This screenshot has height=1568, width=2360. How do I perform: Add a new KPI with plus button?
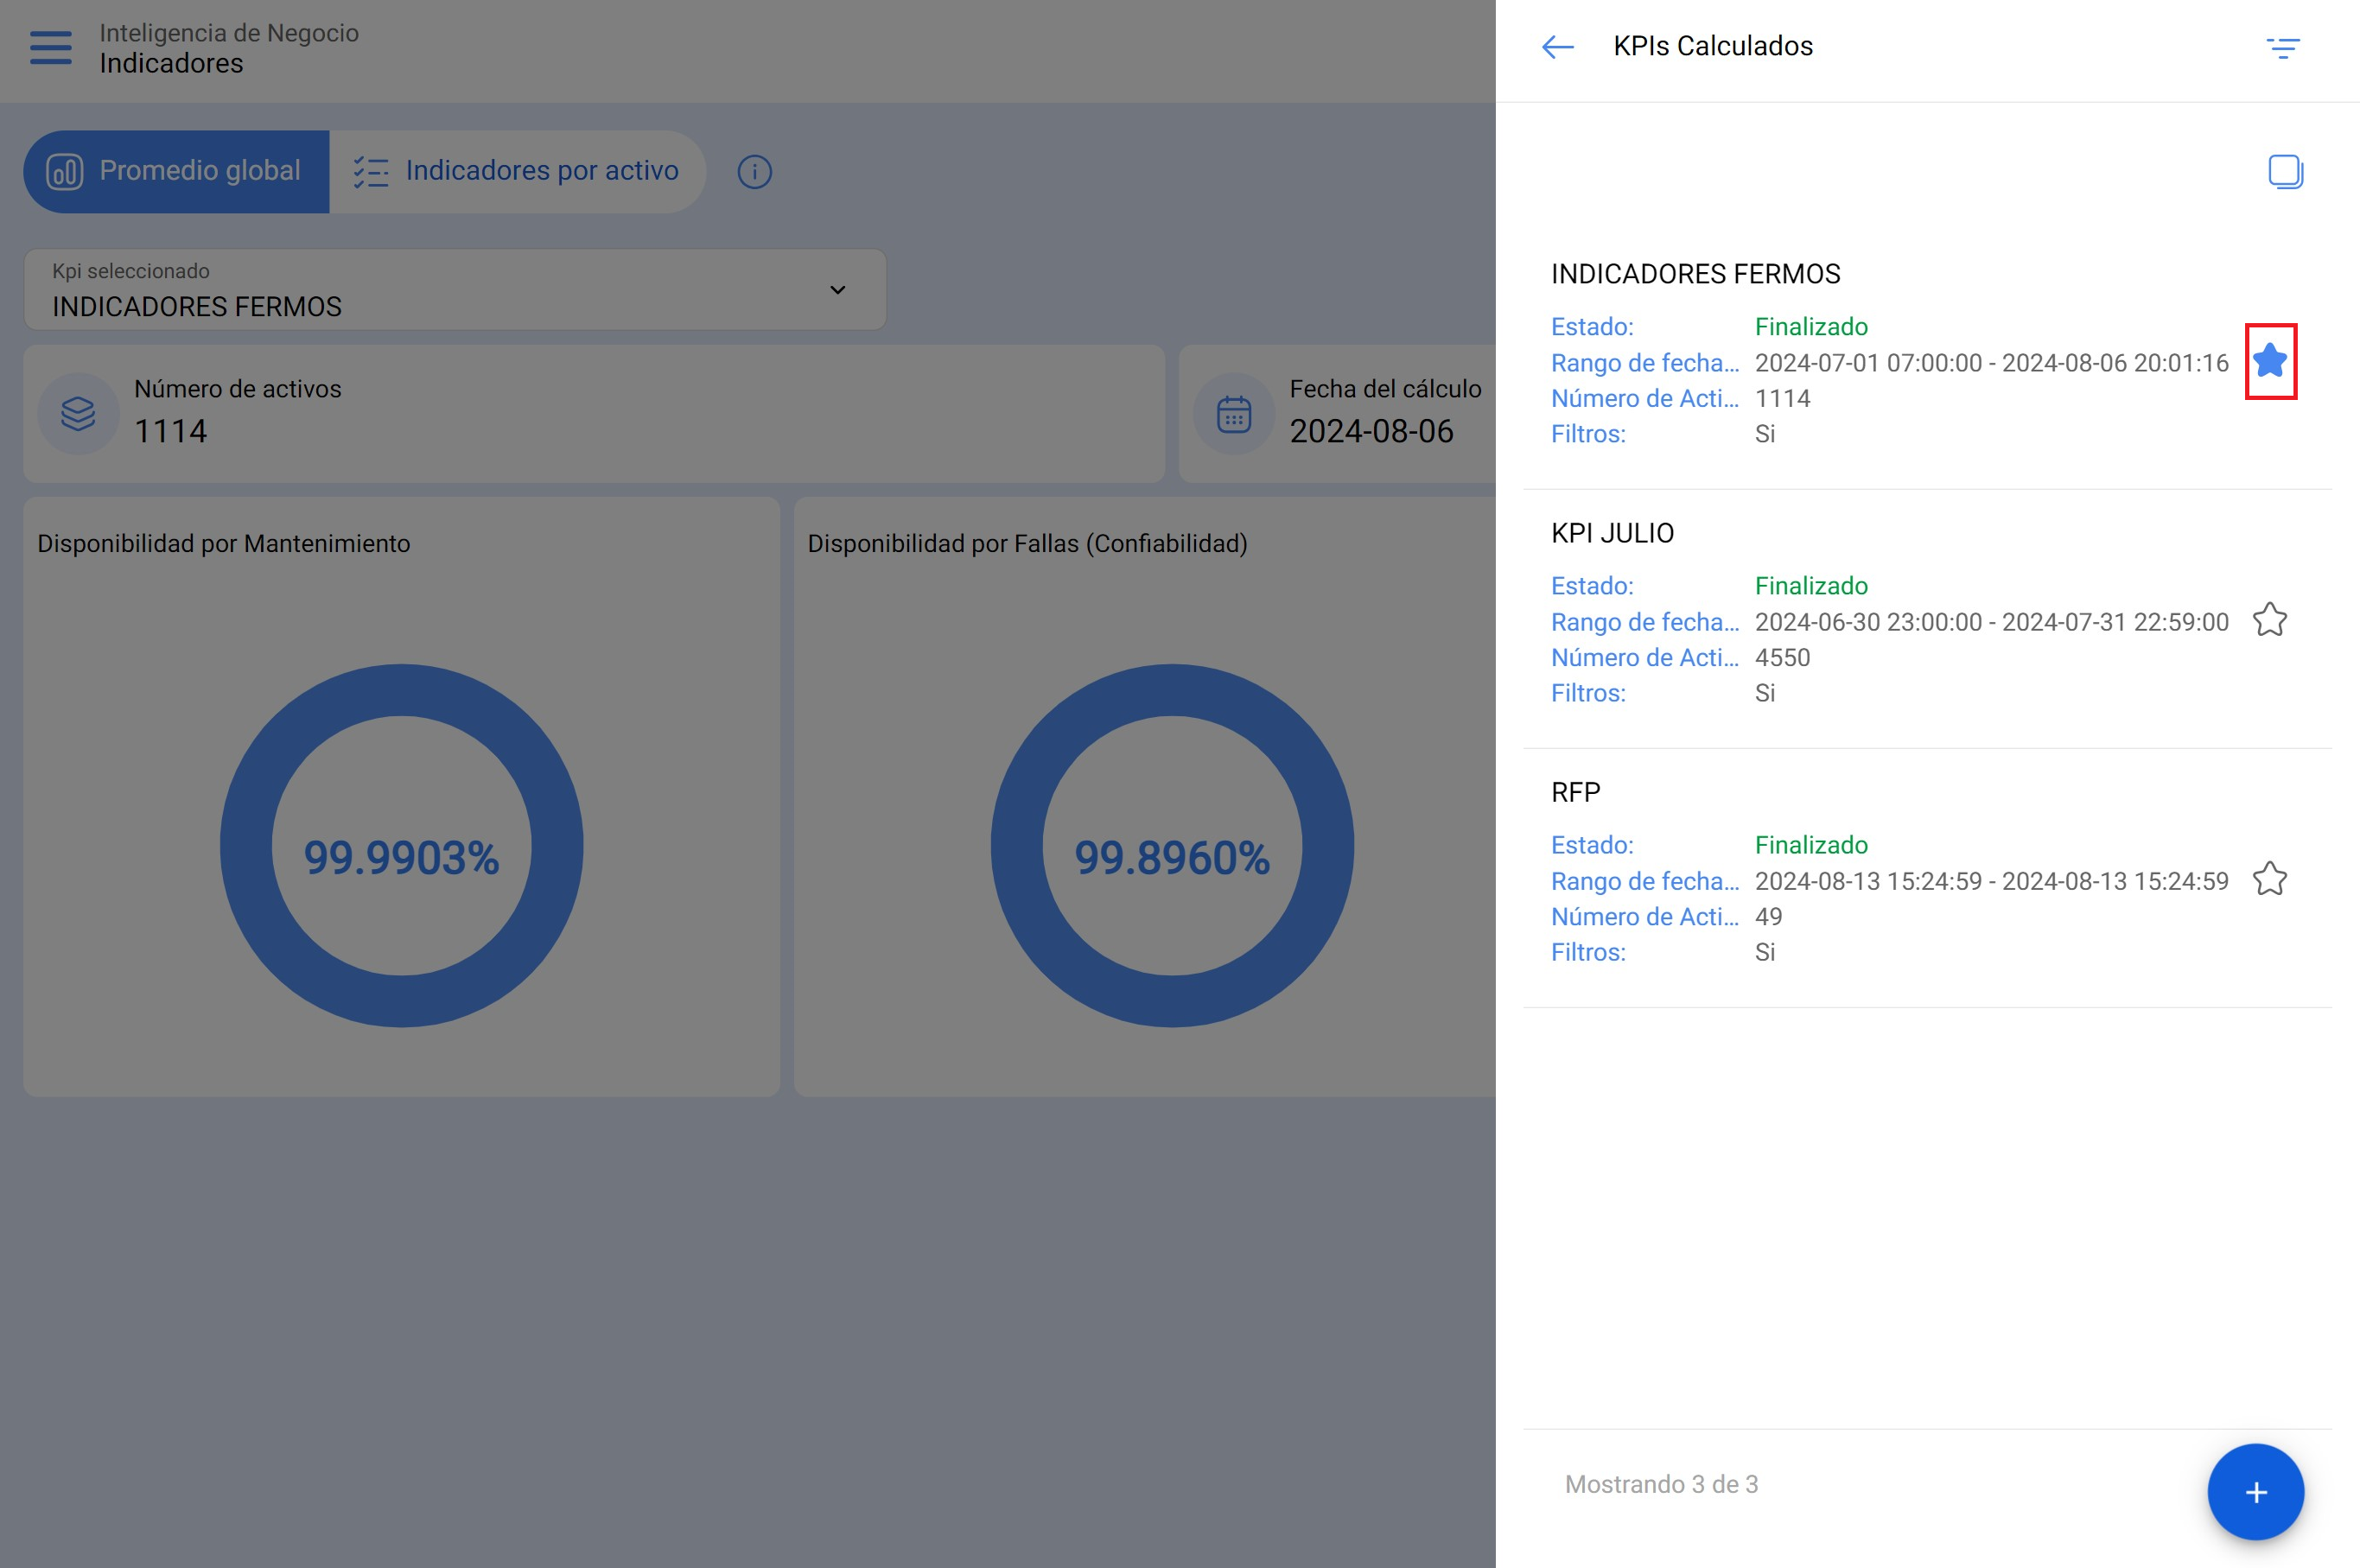2255,1492
